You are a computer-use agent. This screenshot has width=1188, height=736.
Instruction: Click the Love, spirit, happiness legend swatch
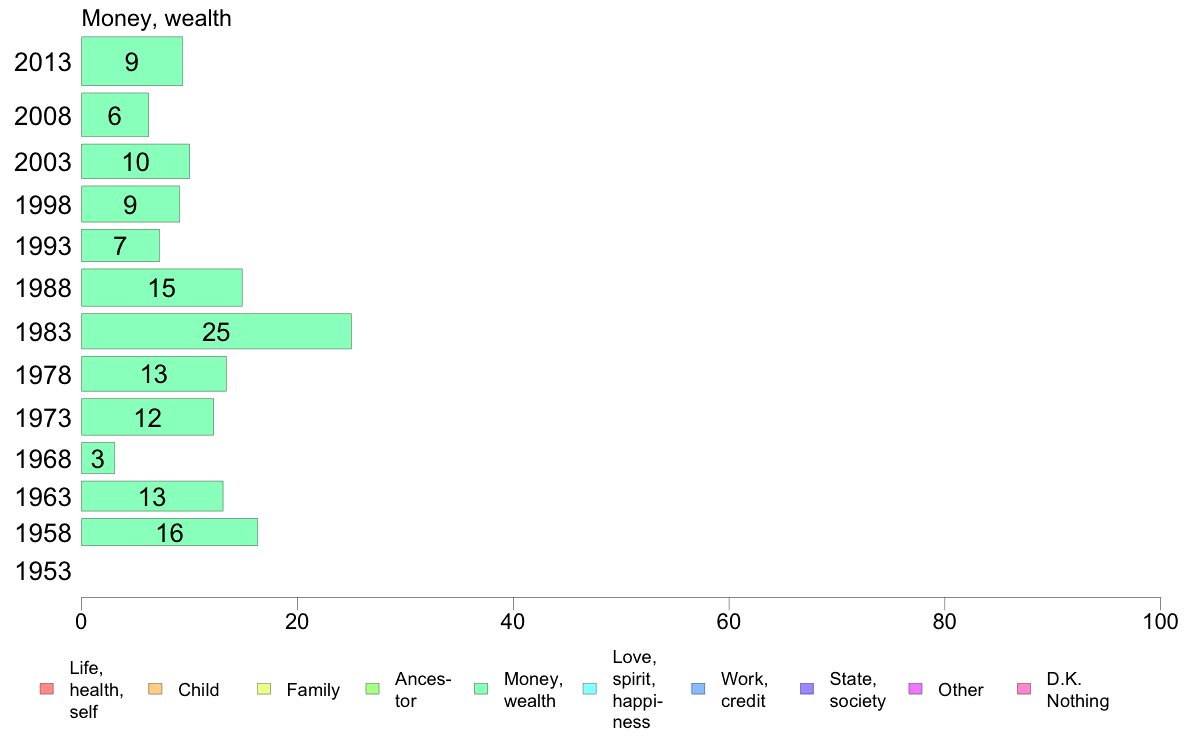pyautogui.click(x=589, y=689)
